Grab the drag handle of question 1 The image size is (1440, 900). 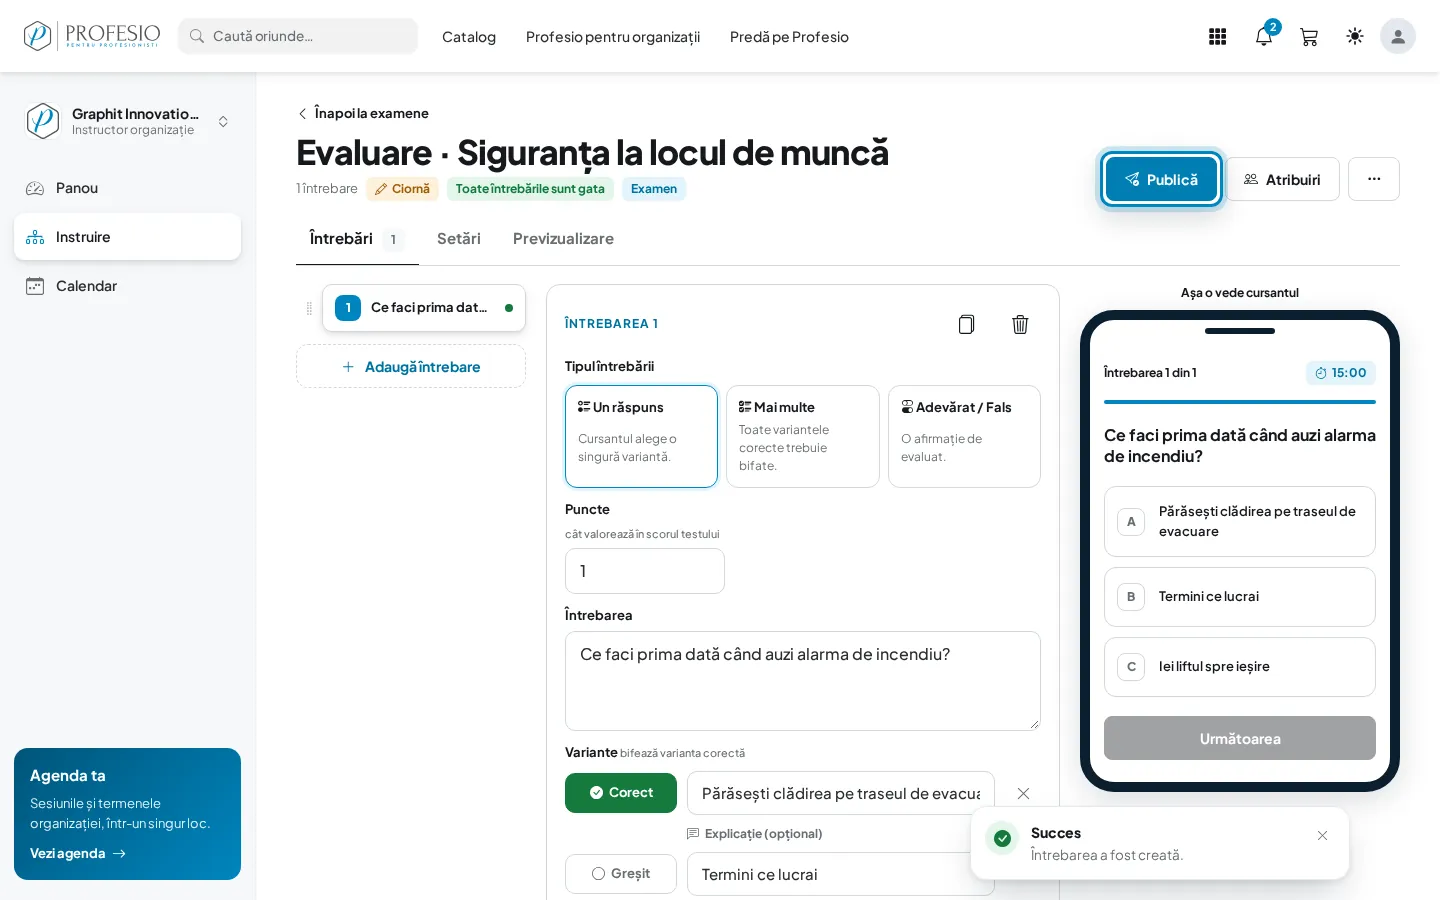coord(309,308)
